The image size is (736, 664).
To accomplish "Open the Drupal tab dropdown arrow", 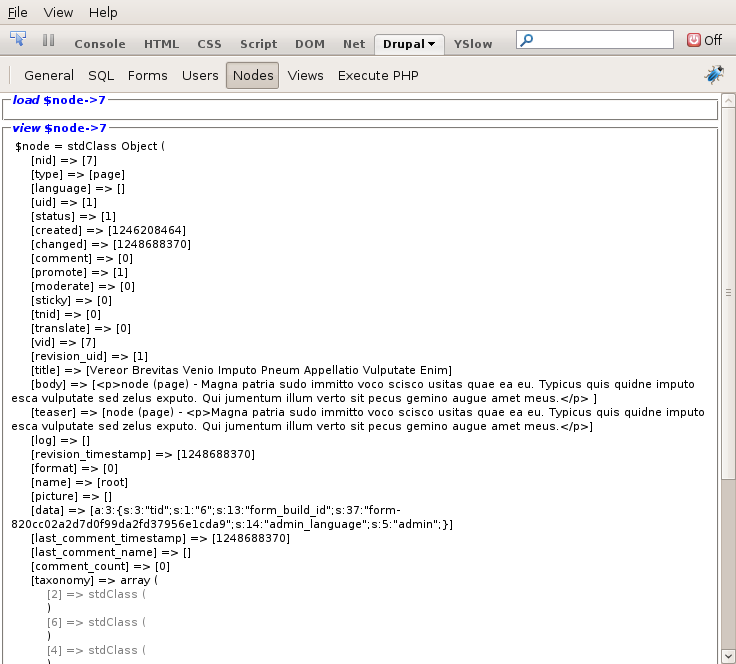I will [431, 44].
